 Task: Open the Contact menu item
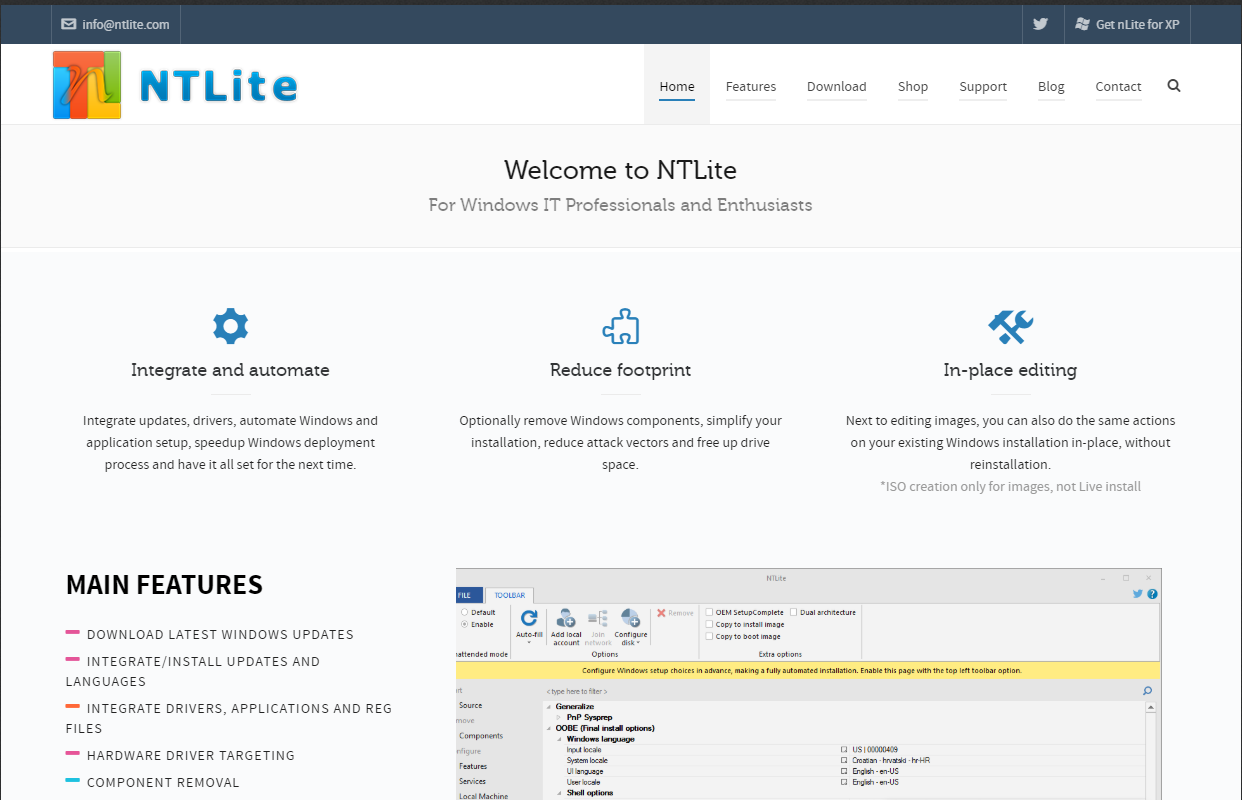[x=1118, y=86]
